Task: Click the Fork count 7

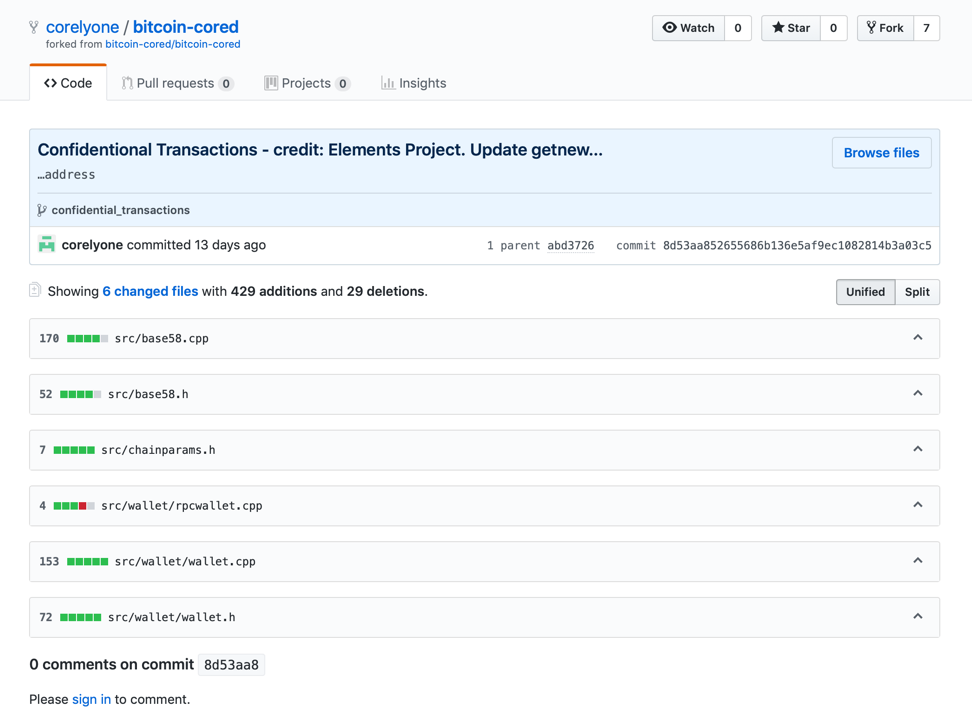Action: click(926, 28)
